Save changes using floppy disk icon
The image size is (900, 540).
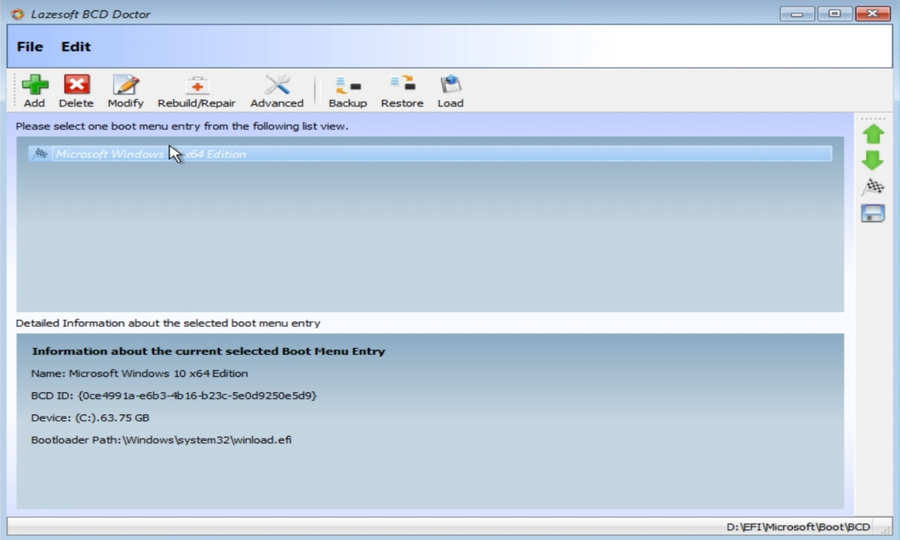pos(873,213)
